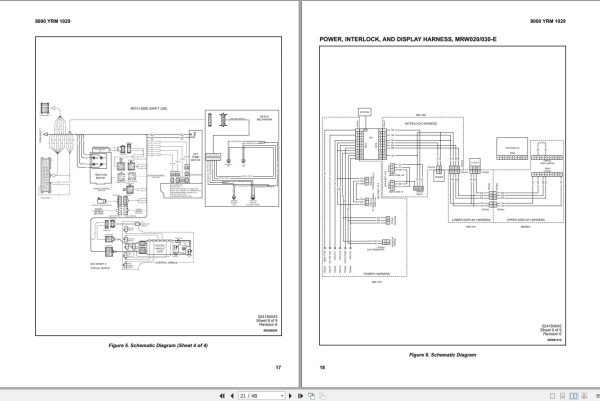Click the Figure 6 Schematic Diagram caption
This screenshot has width=600, height=401.
pos(442,355)
